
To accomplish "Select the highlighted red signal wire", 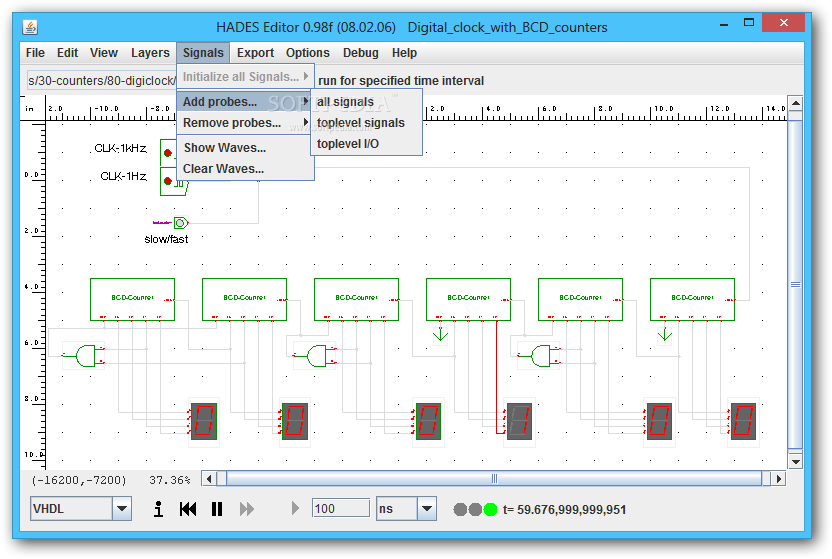I will 497,377.
